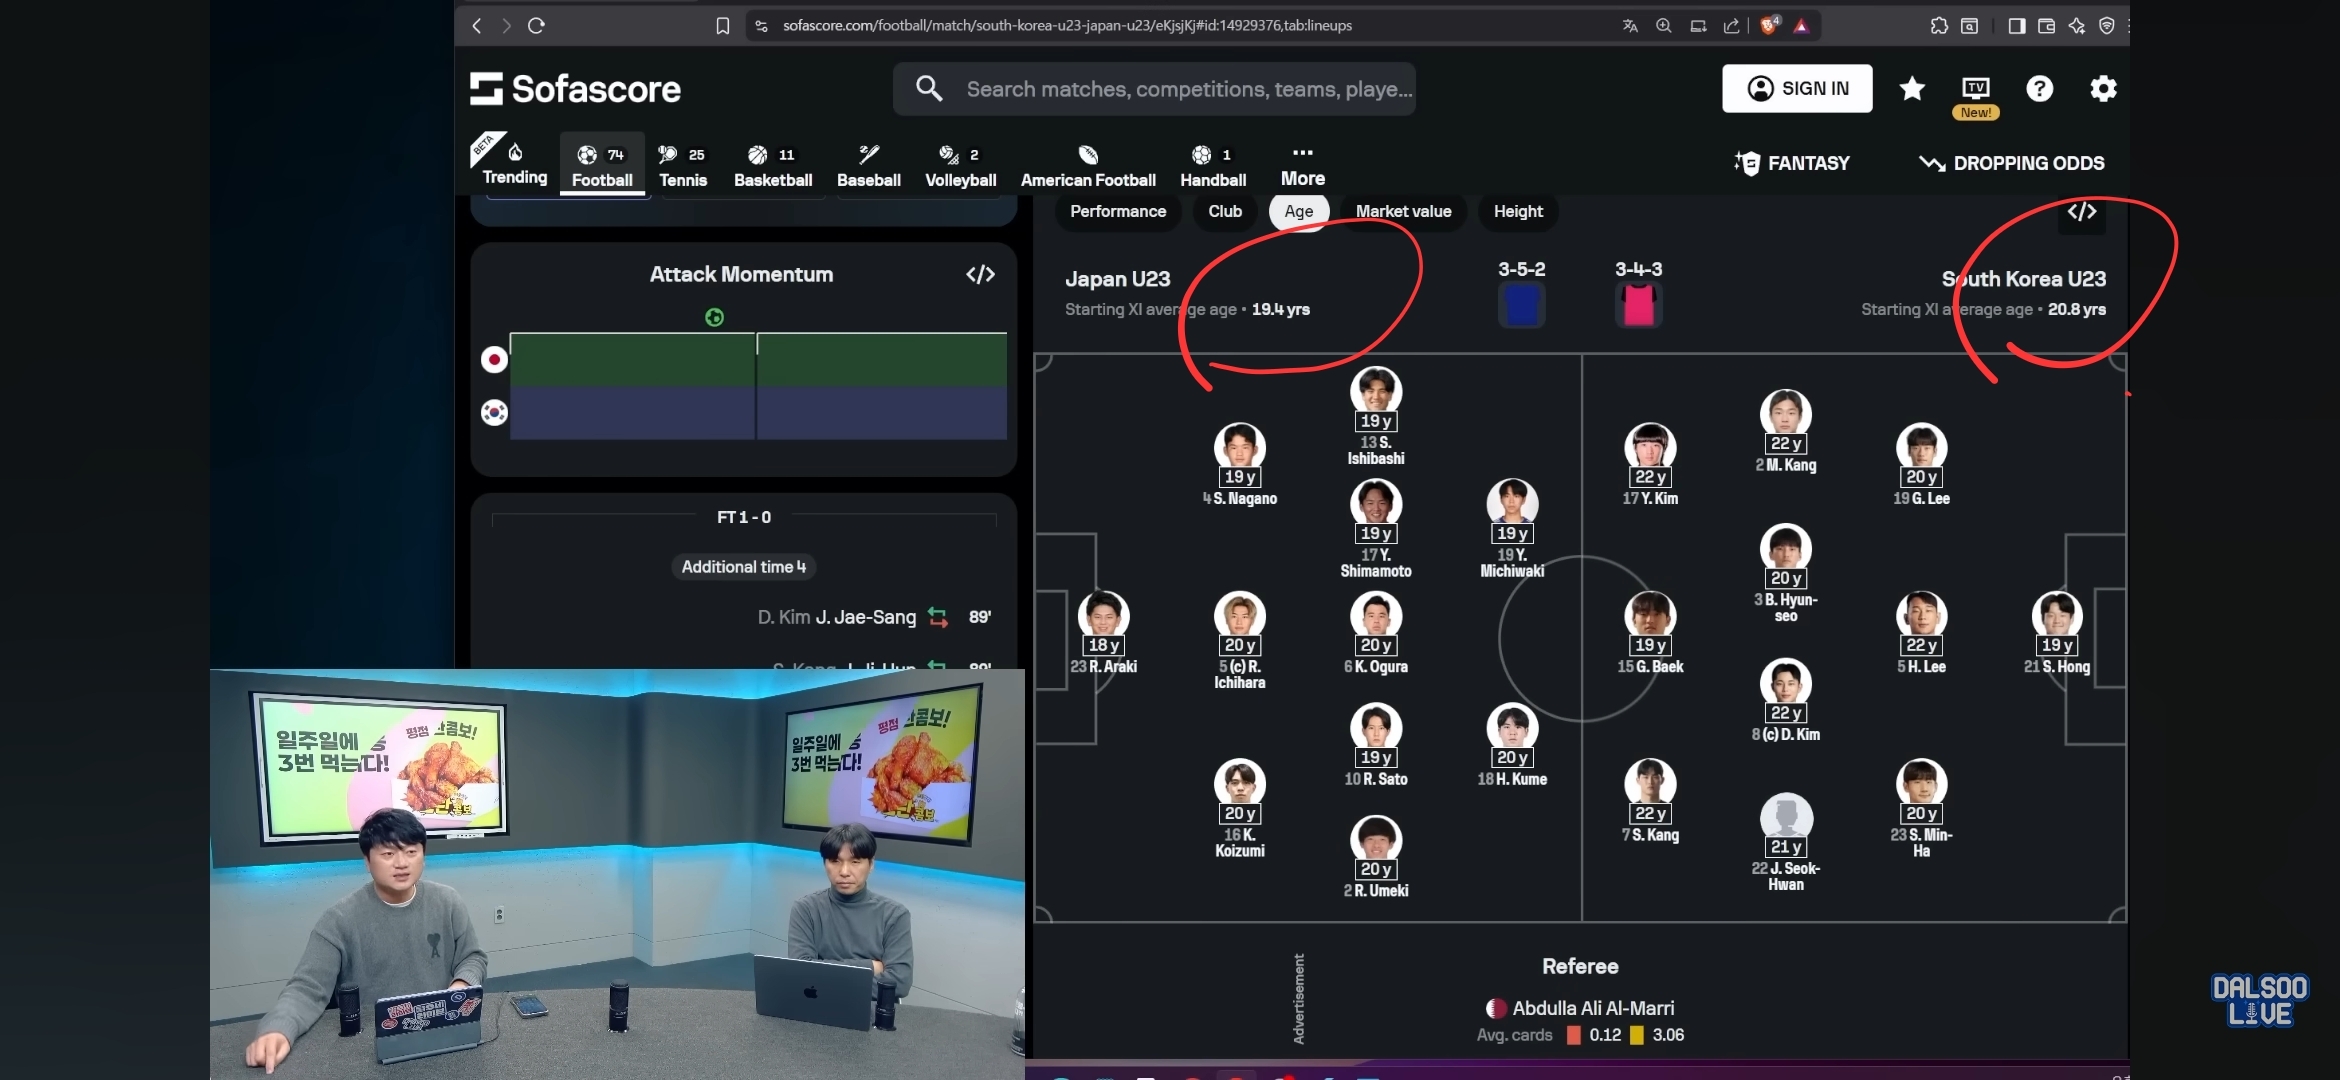2340x1080 pixels.
Task: Open the DROPPING ODDS link
Action: click(2011, 163)
